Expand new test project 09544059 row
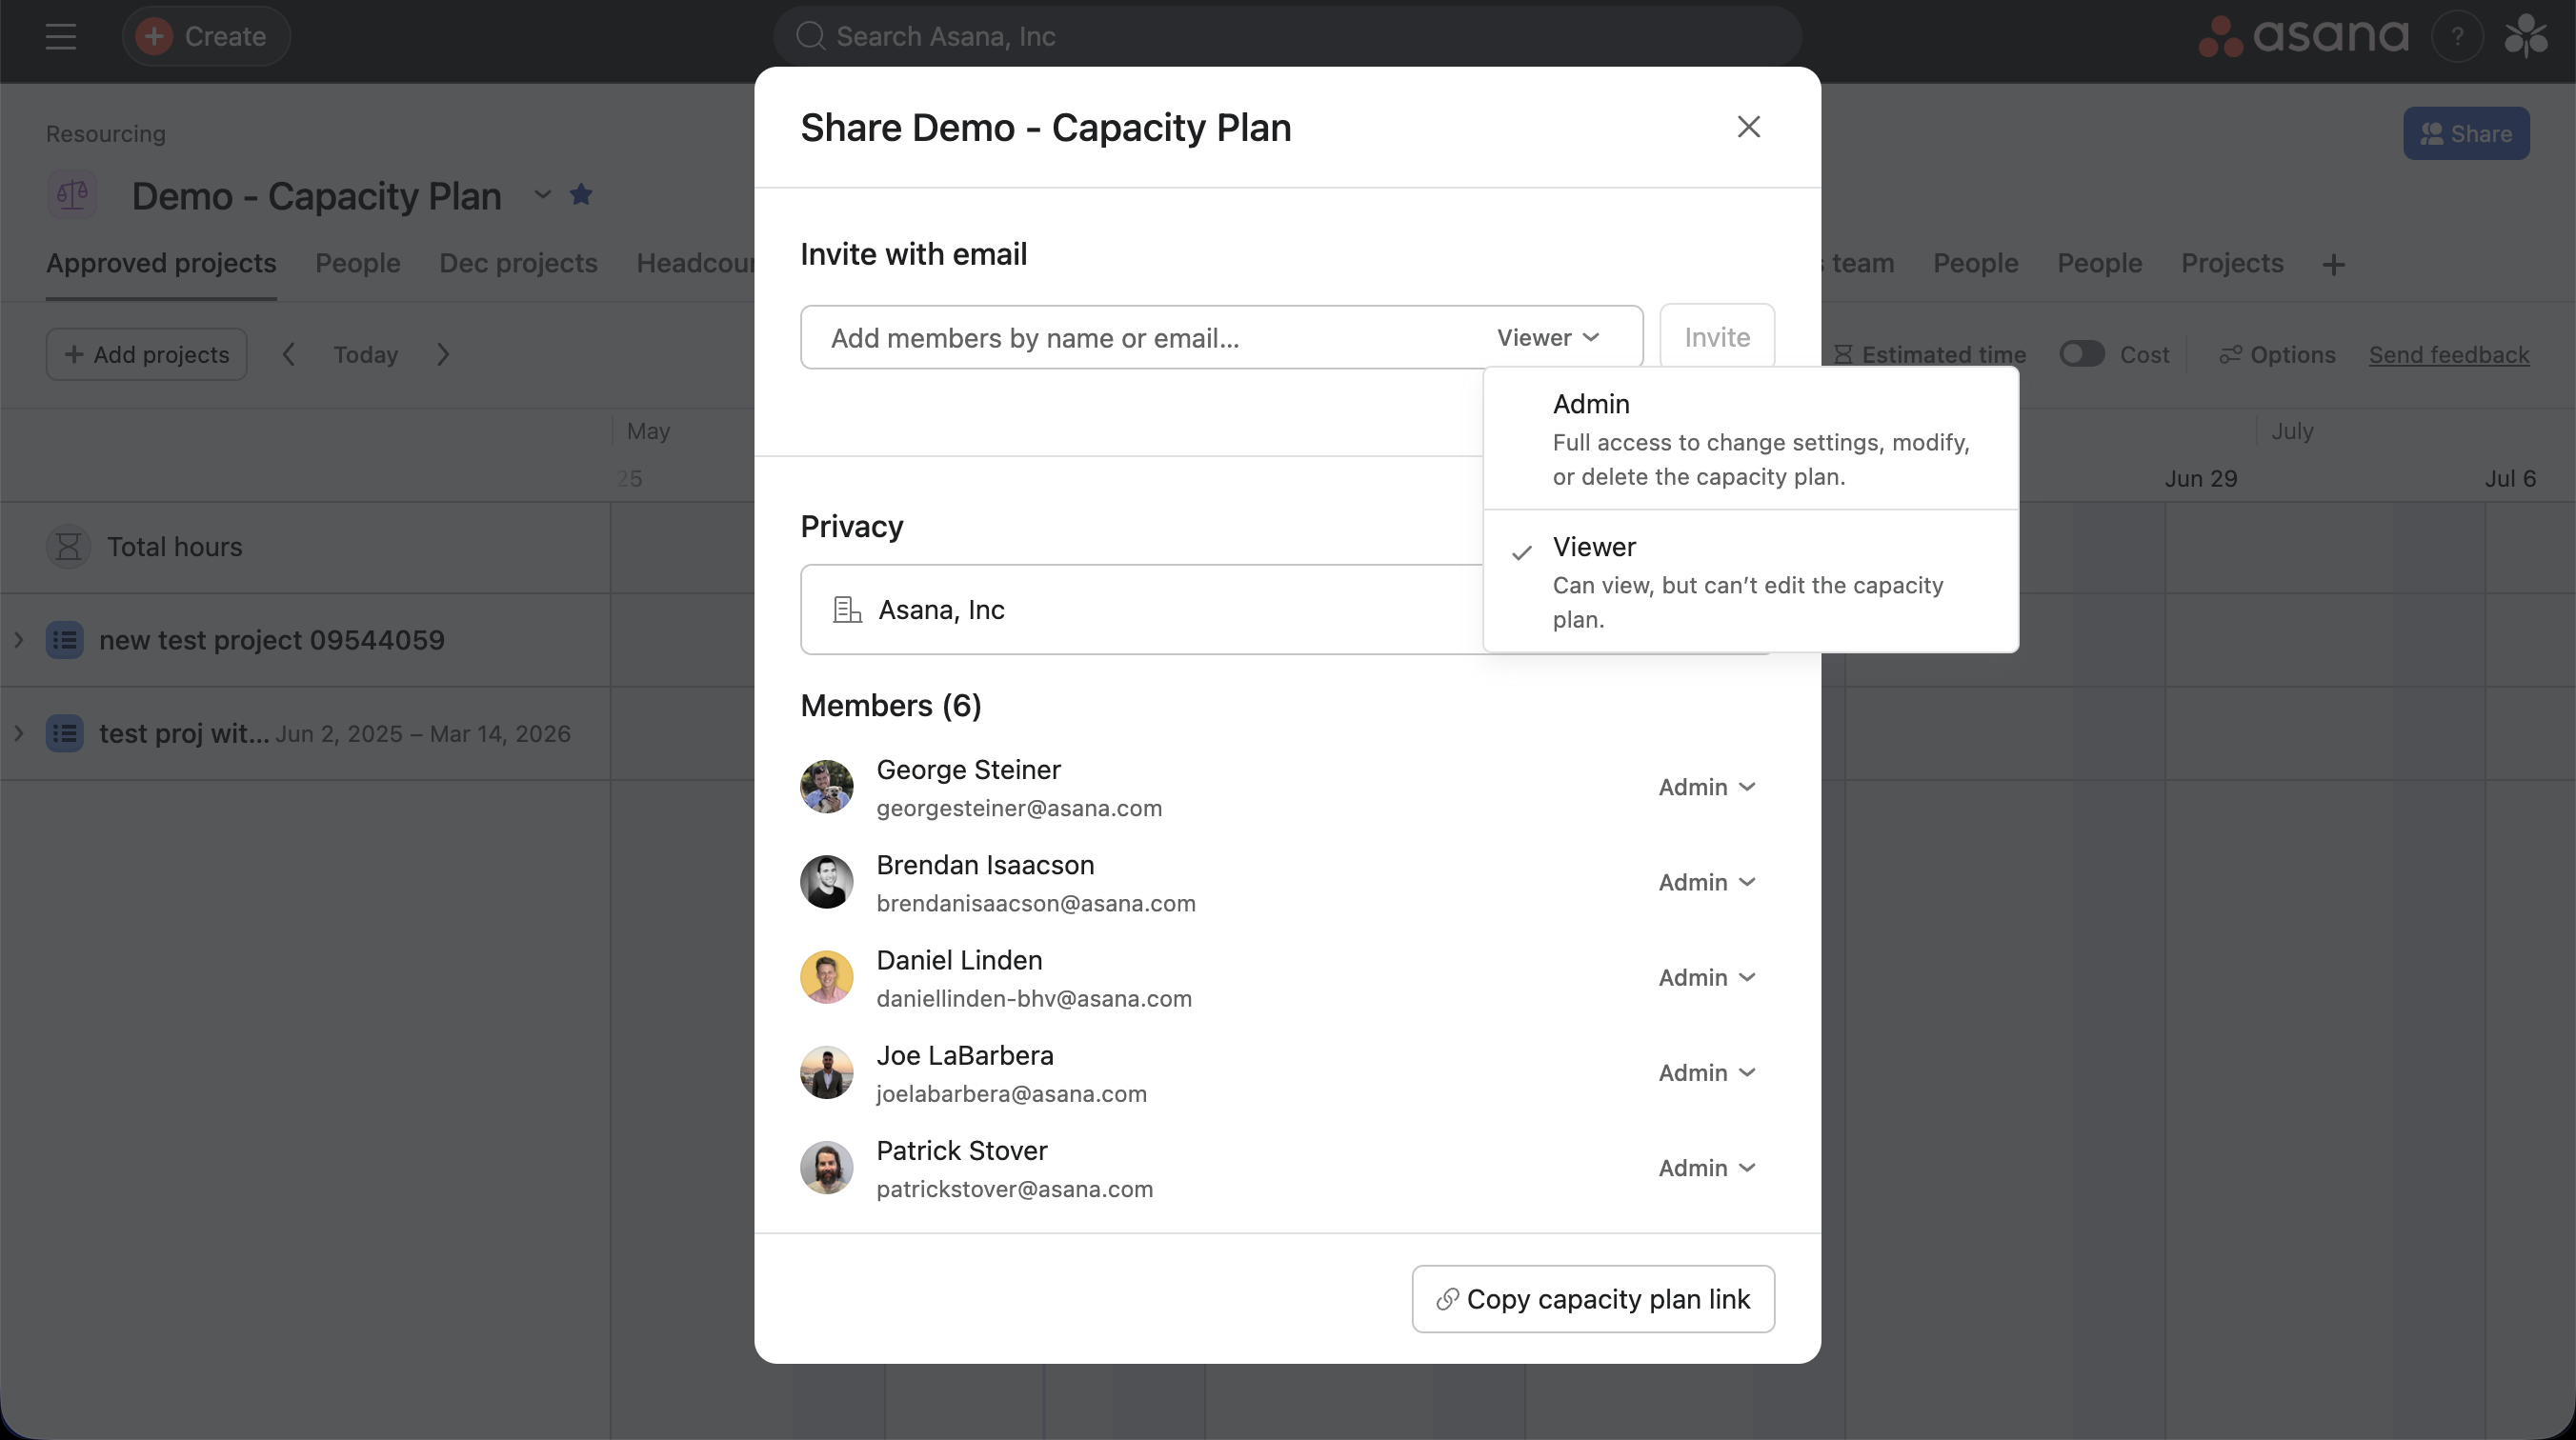Screen dimensions: 2576x1440 coord(18,640)
